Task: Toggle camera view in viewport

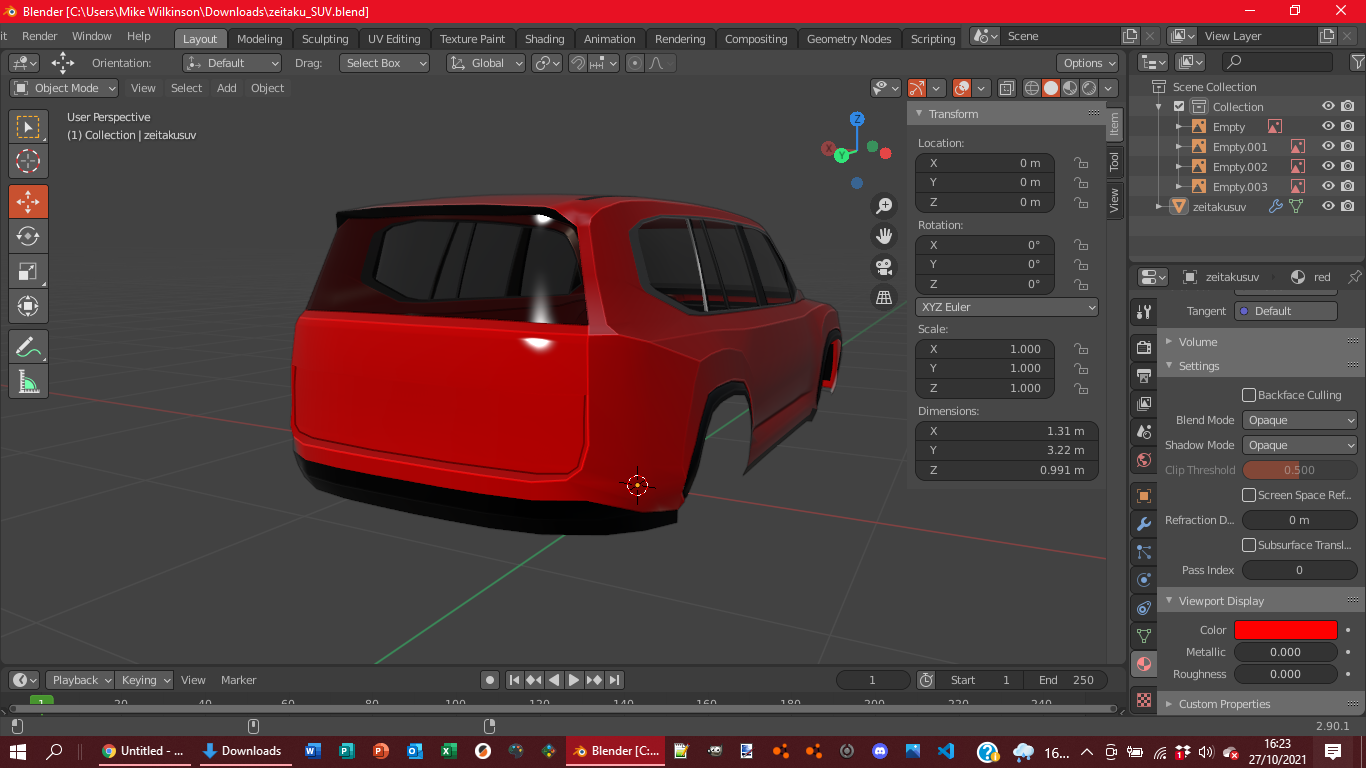Action: click(884, 267)
